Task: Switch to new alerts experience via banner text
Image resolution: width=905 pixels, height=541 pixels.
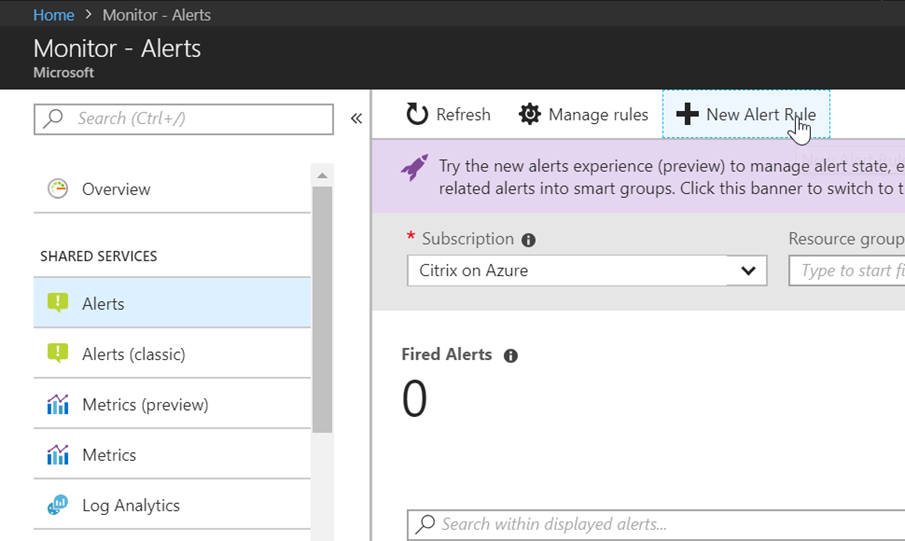Action: click(671, 177)
